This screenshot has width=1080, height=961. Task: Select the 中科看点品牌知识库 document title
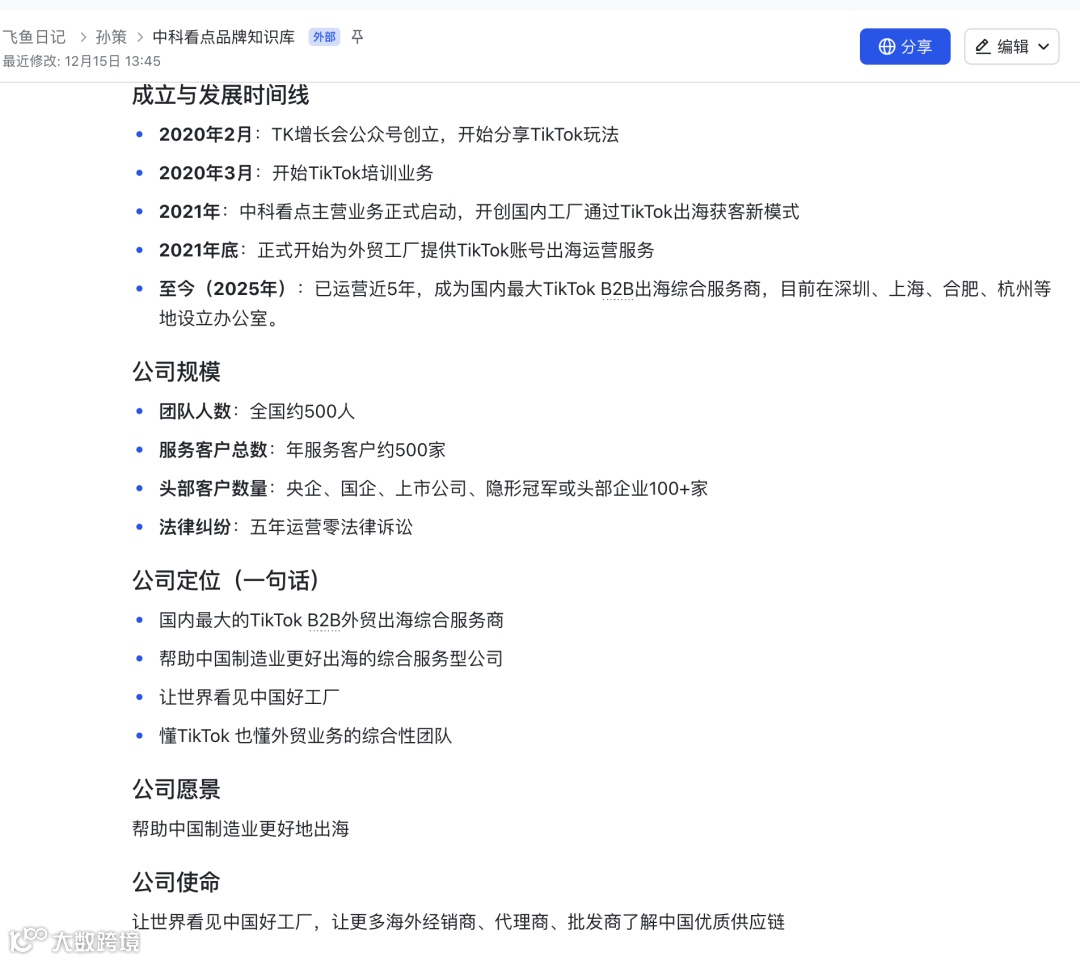point(223,37)
